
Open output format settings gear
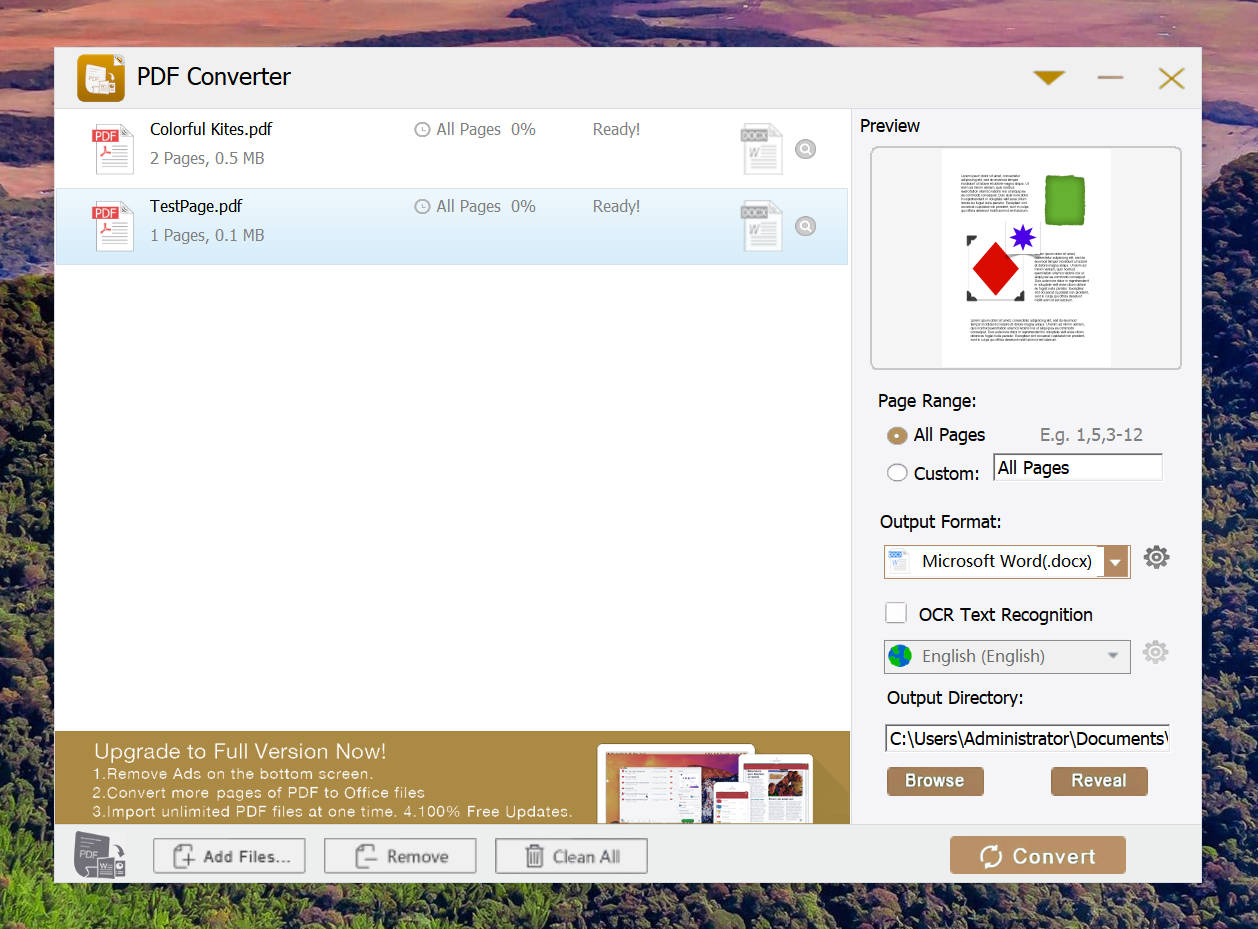(x=1156, y=558)
